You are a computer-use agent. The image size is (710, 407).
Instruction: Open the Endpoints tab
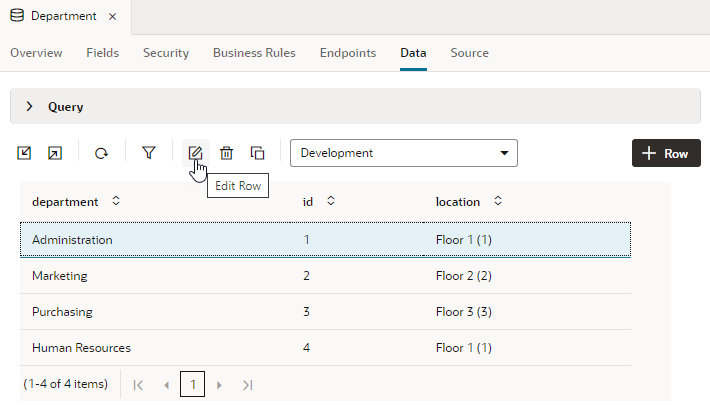348,53
